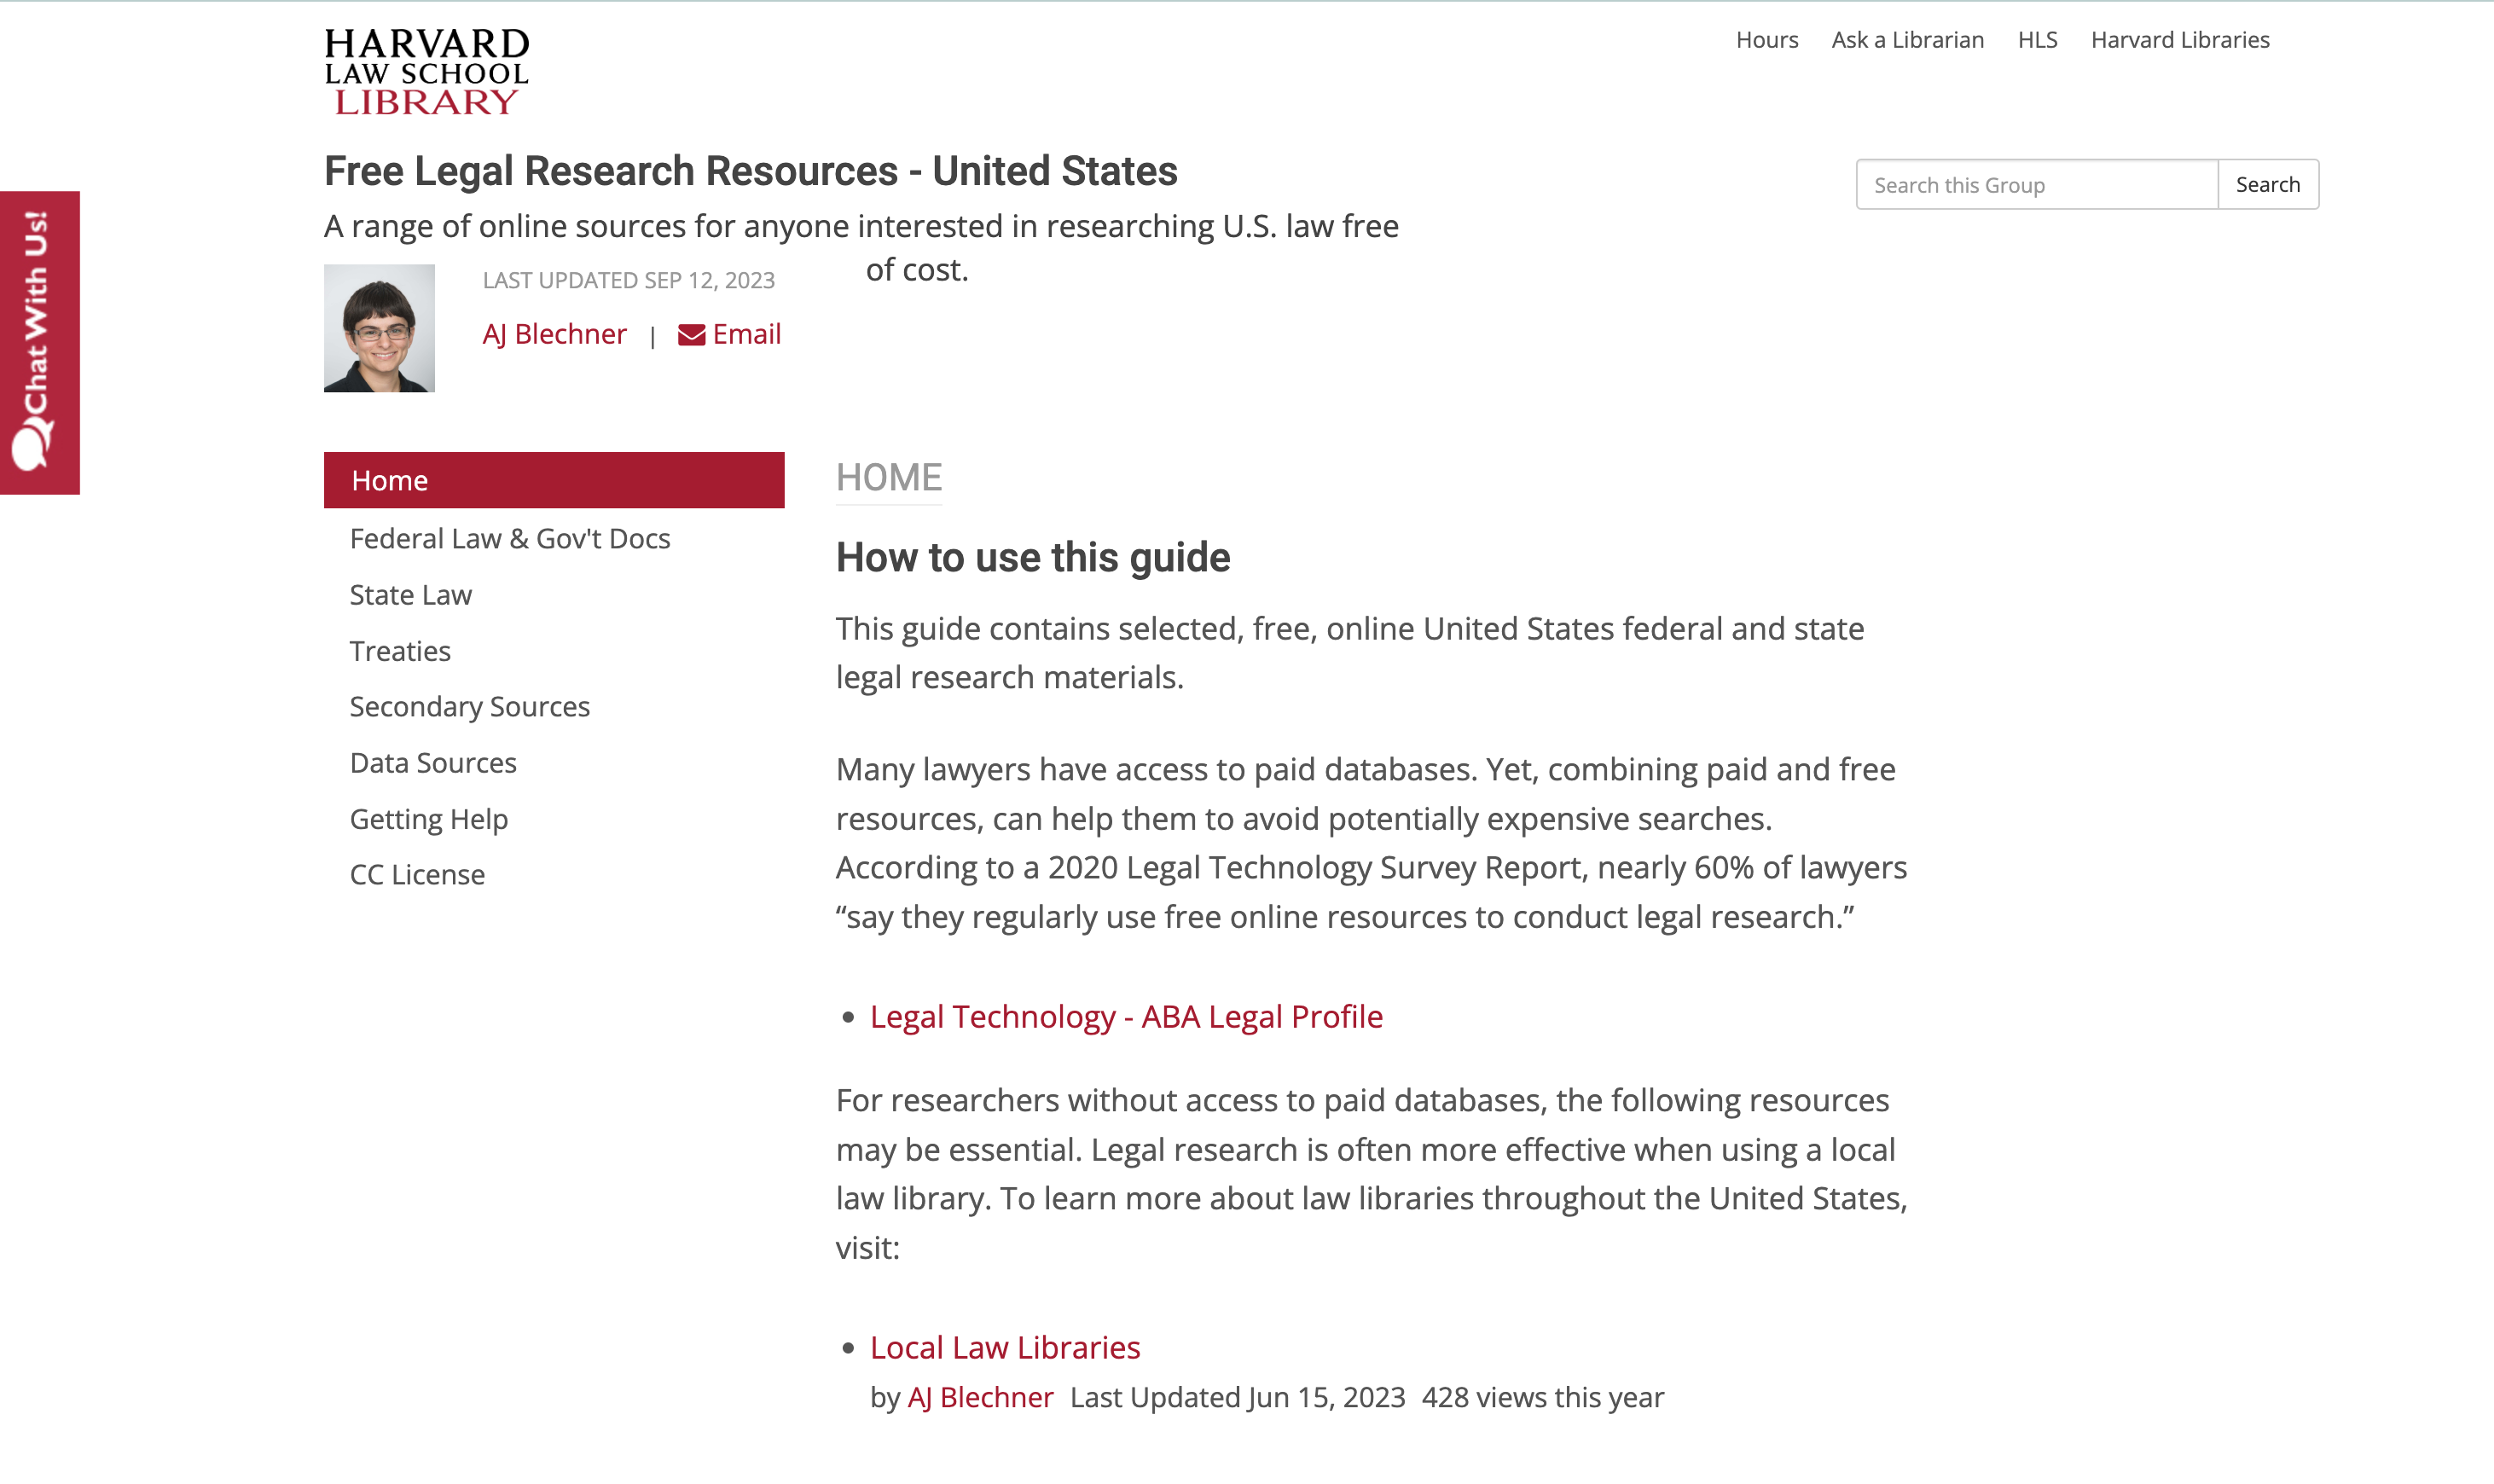Screen dimensions: 2494x1484
Task: Focus the Search this Group field
Action: tap(2036, 185)
